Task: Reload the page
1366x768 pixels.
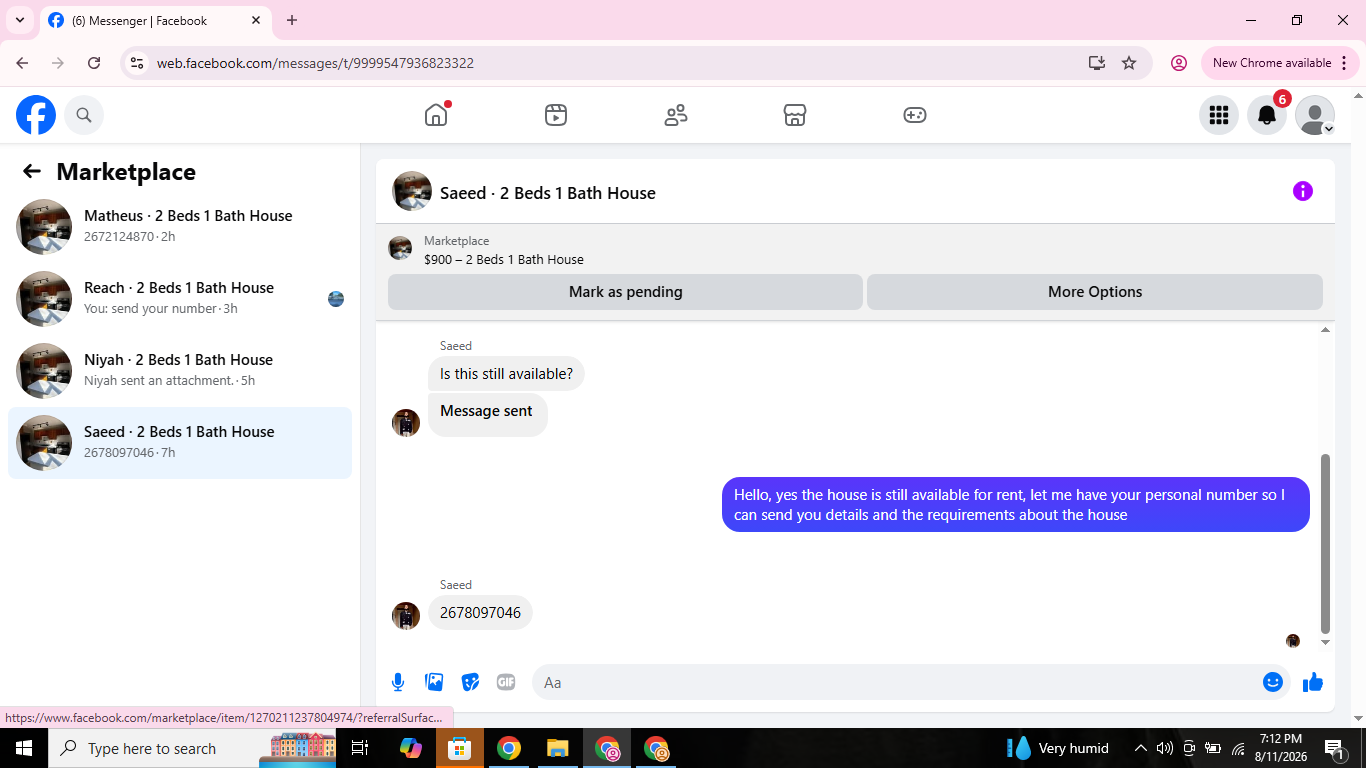Action: click(x=94, y=63)
